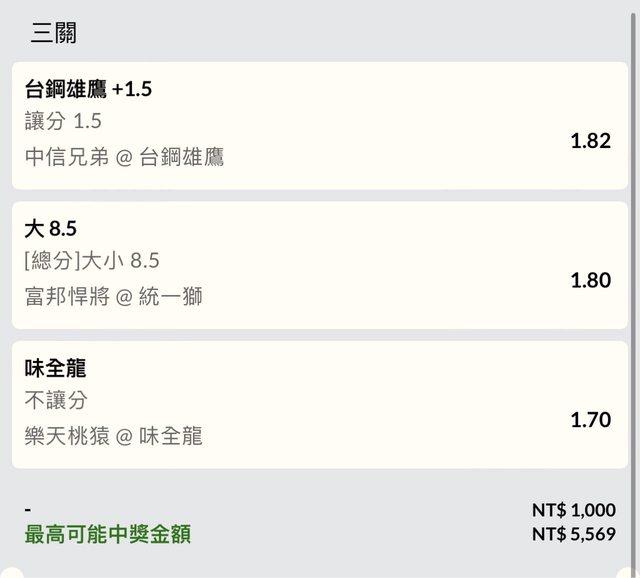640x578 pixels.
Task: Open the 樂天桃猿 @ 味全龍 matchup
Action: point(113,436)
